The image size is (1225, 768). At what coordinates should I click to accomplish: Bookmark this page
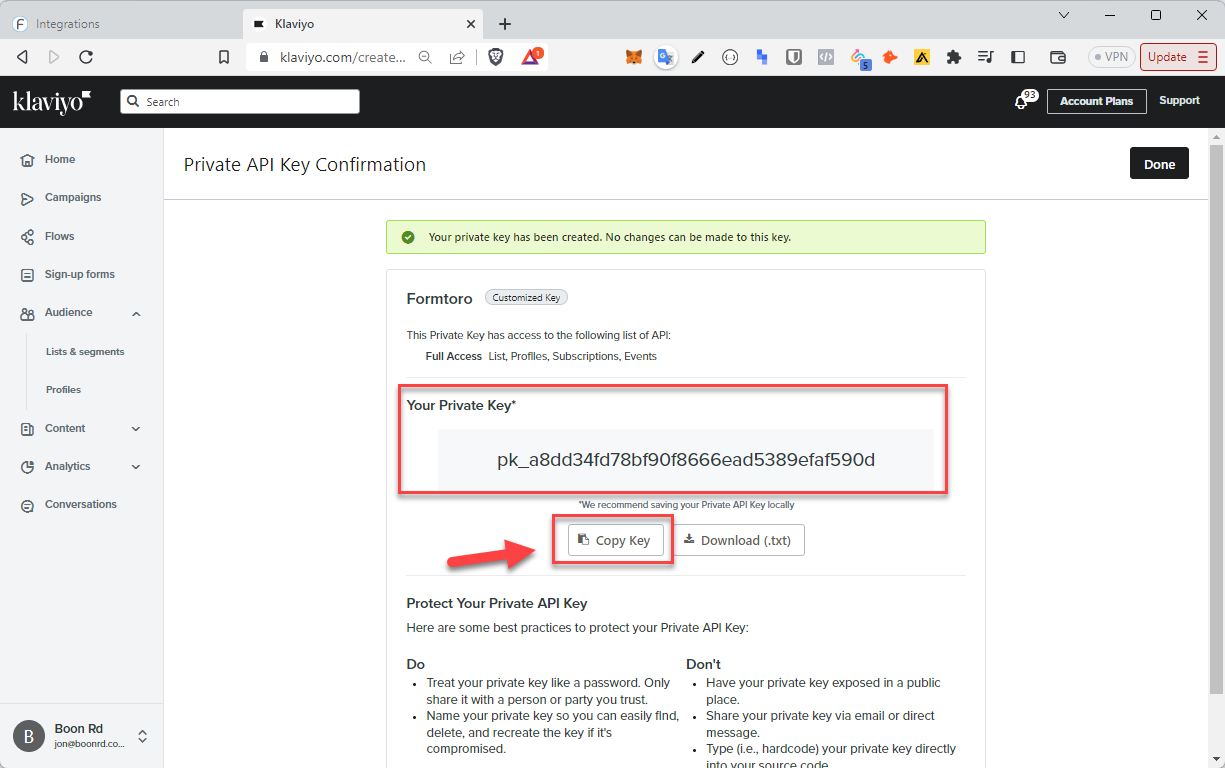point(224,57)
